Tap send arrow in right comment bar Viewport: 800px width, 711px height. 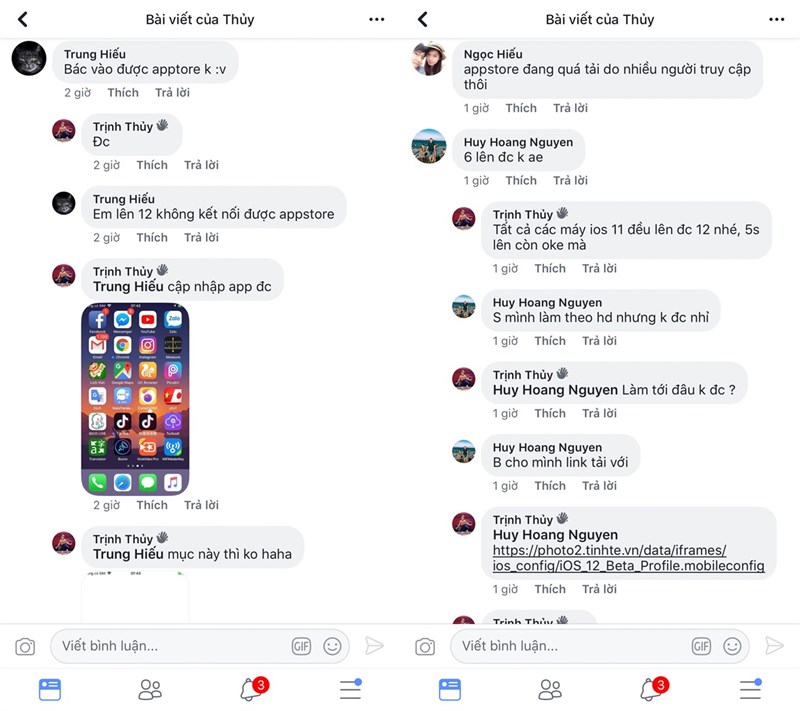774,646
